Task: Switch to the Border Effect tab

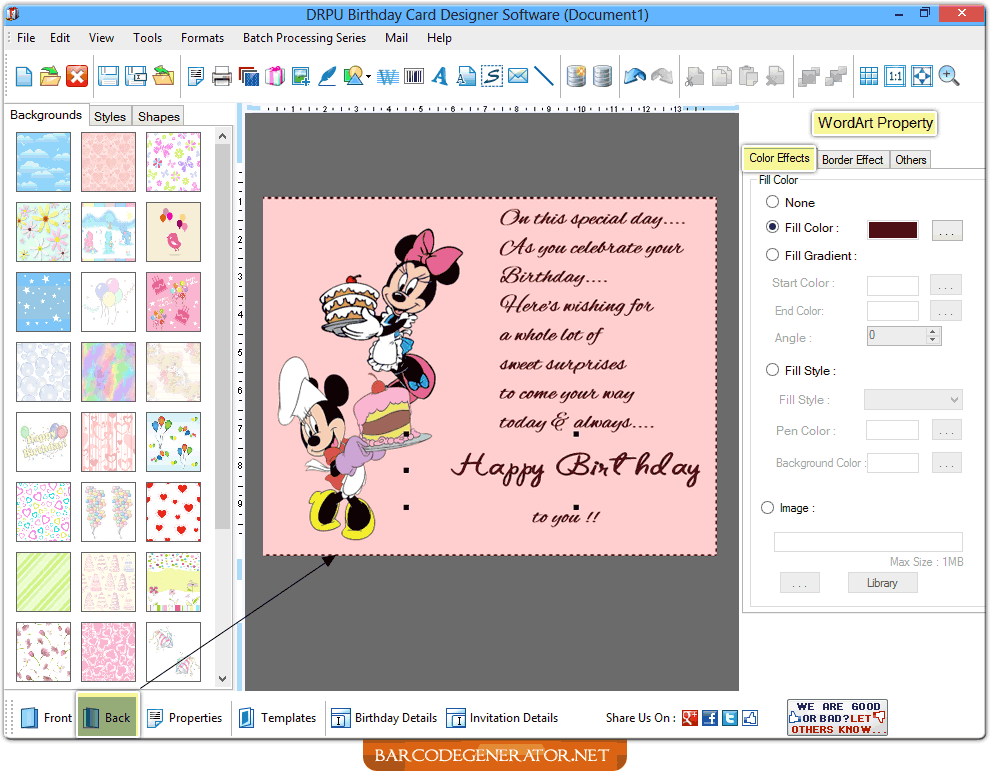Action: [852, 160]
